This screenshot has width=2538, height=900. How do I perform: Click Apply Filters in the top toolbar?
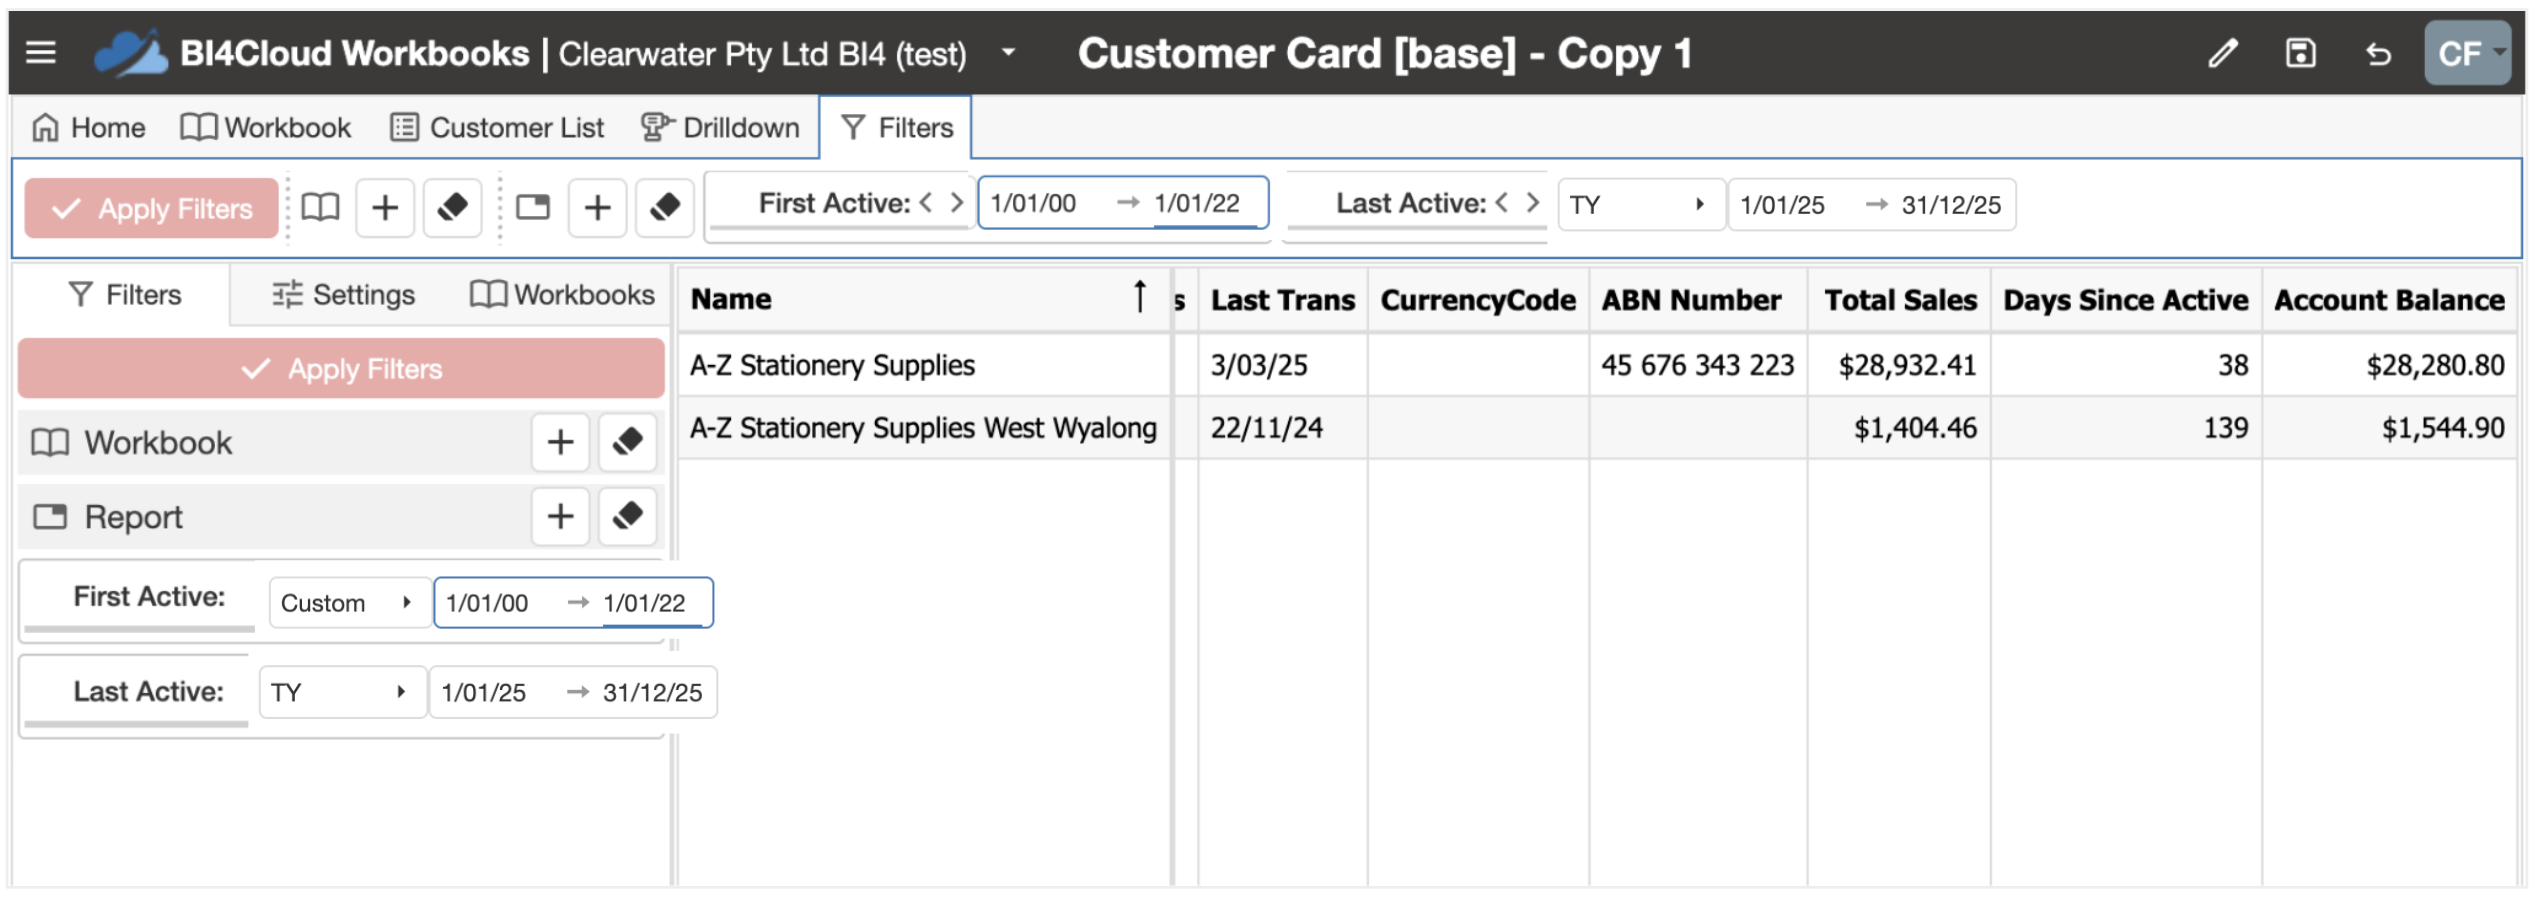coord(151,208)
